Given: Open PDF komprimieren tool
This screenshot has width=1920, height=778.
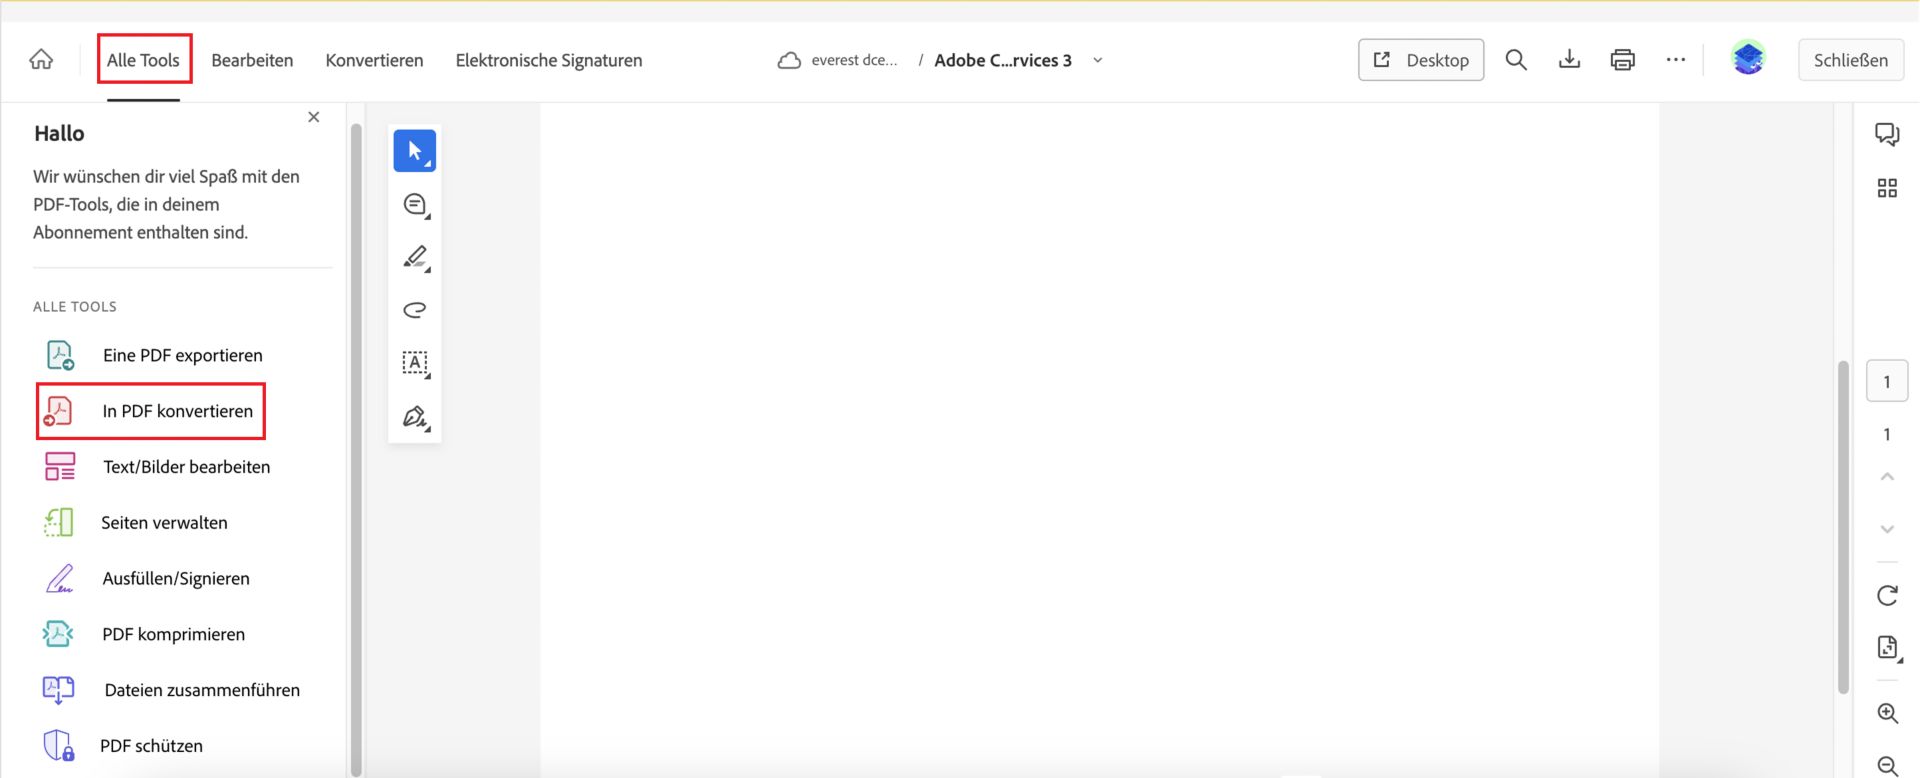Looking at the screenshot, I should click(144, 634).
